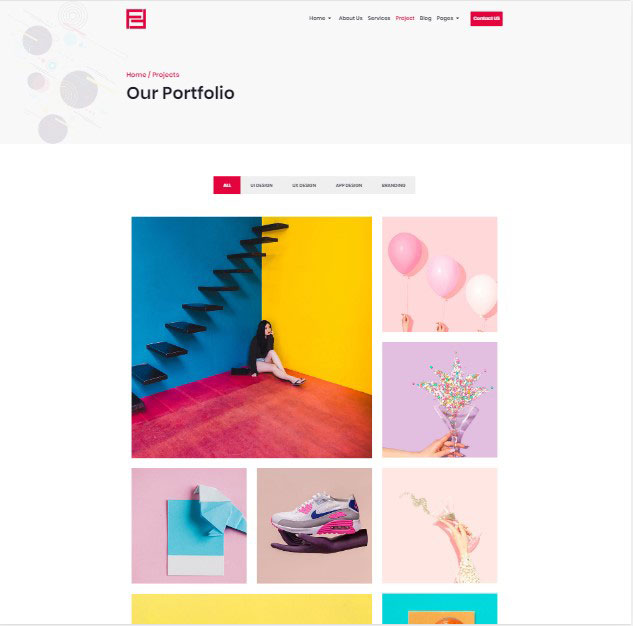The image size is (633, 626).
Task: Select the ALL portfolio filter
Action: tap(227, 185)
